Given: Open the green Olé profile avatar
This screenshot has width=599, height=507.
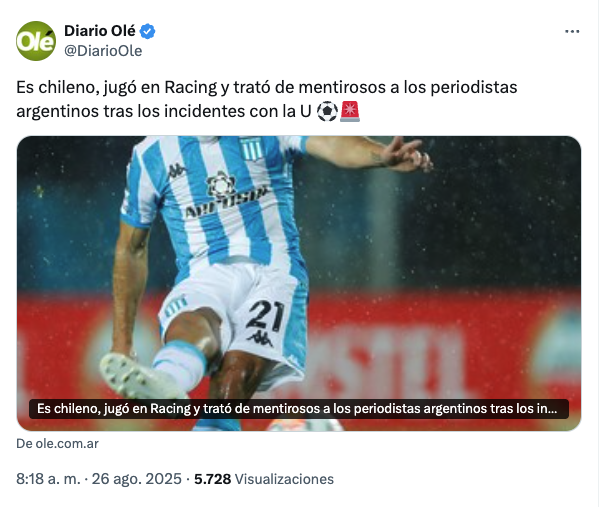Looking at the screenshot, I should (x=36, y=41).
